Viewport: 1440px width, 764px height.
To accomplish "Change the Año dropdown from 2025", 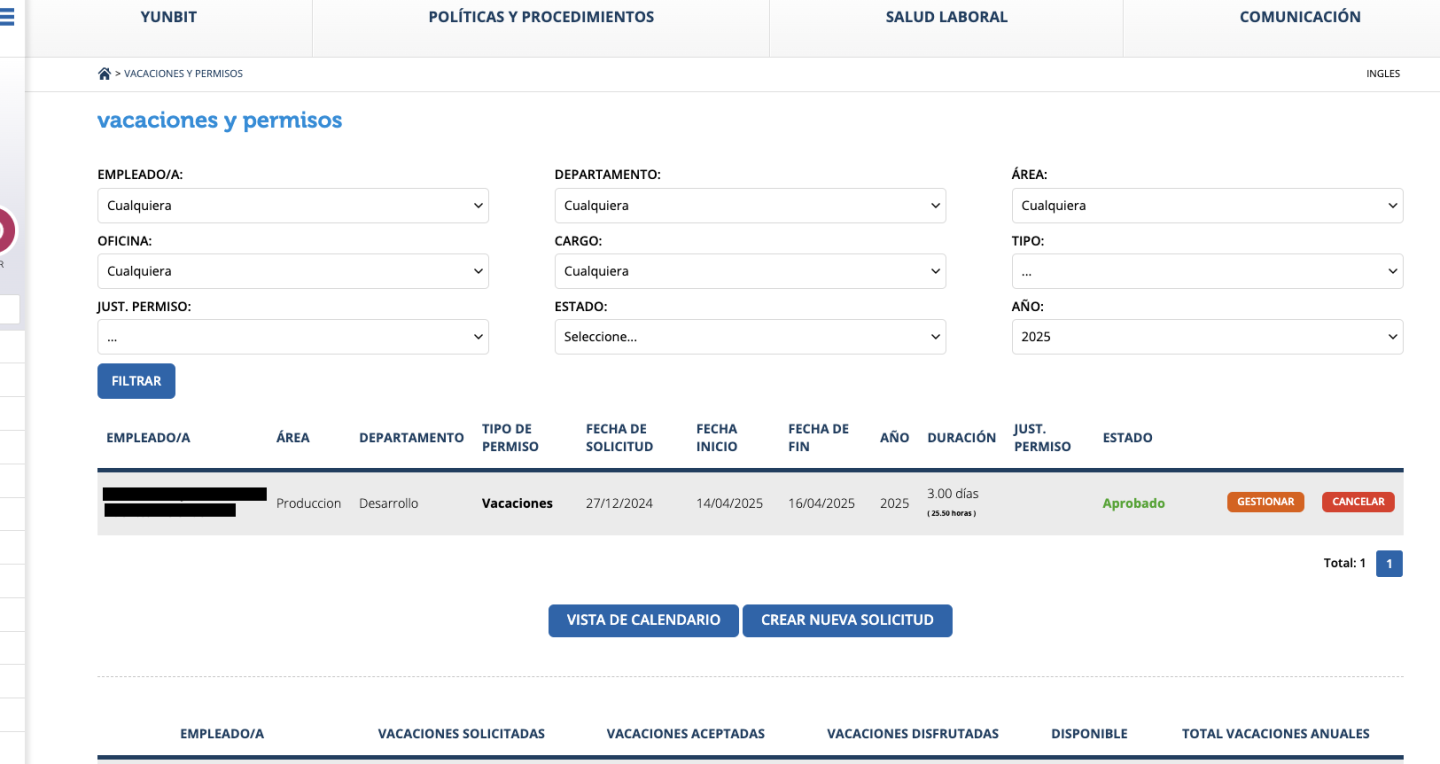I will [1206, 337].
